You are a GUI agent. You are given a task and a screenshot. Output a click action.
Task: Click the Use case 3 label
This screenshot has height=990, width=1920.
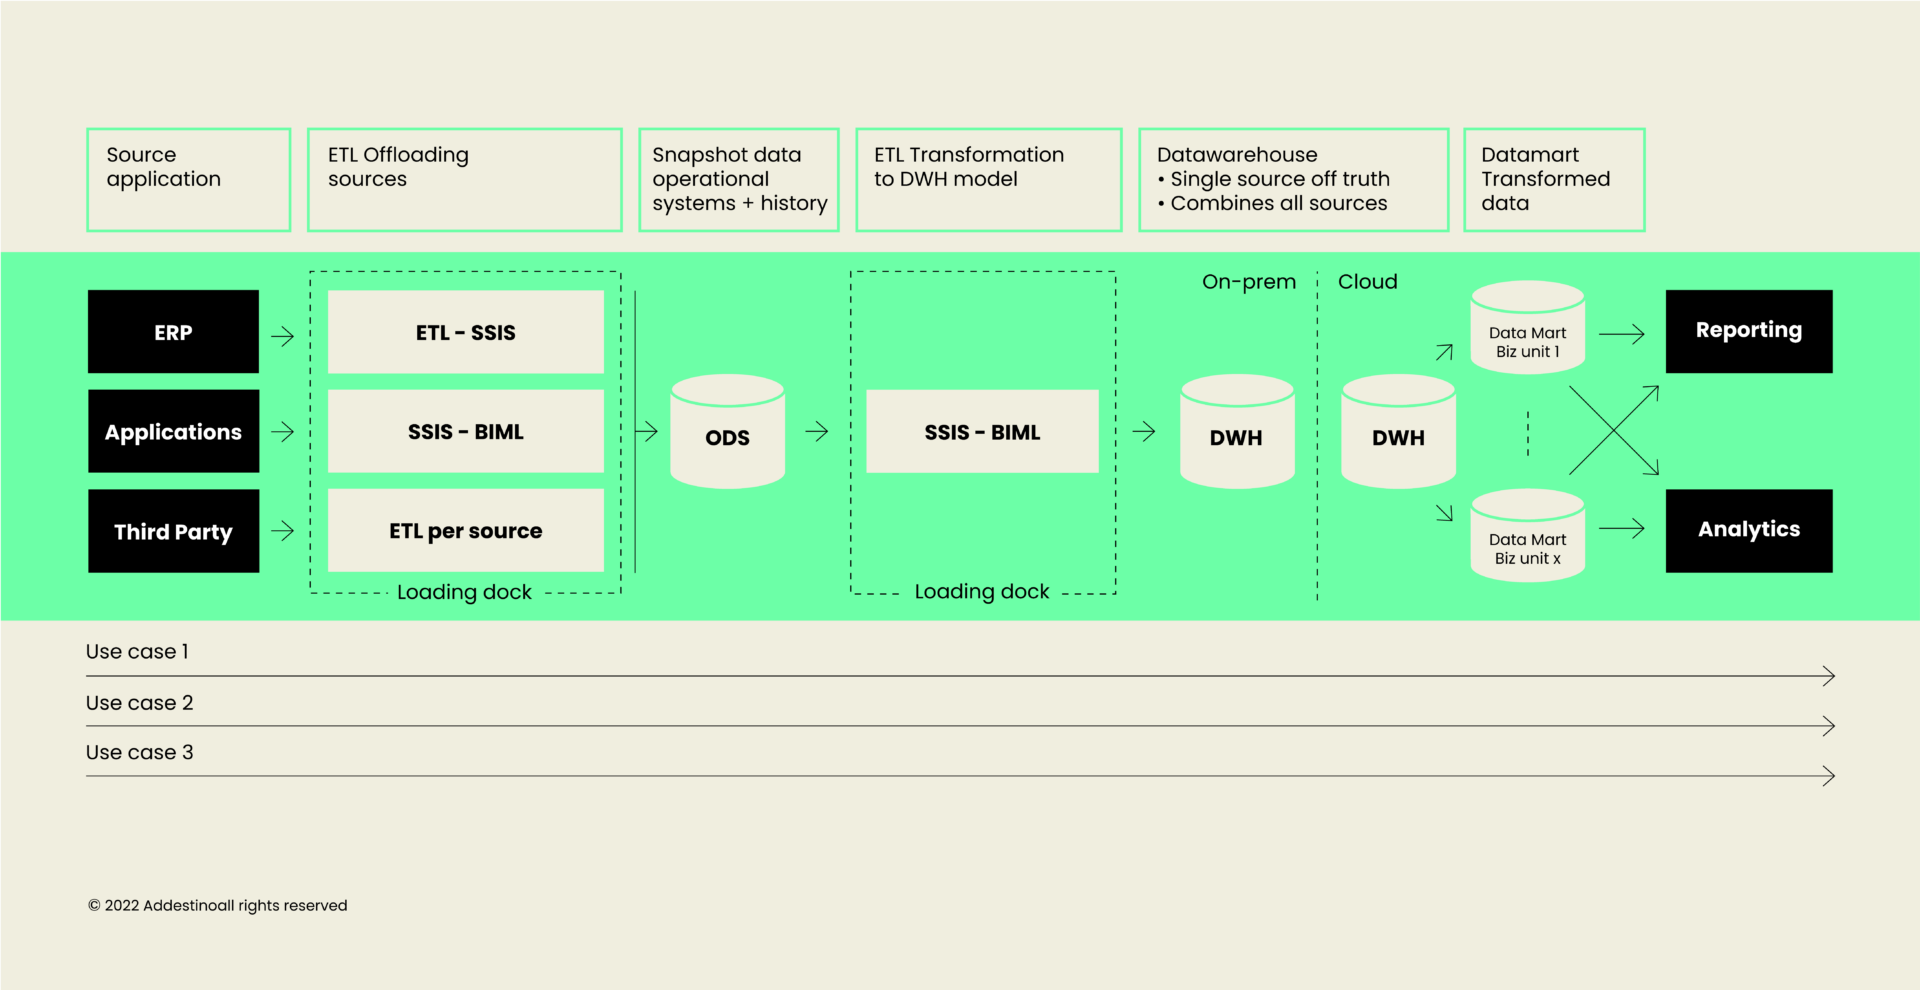click(x=139, y=753)
